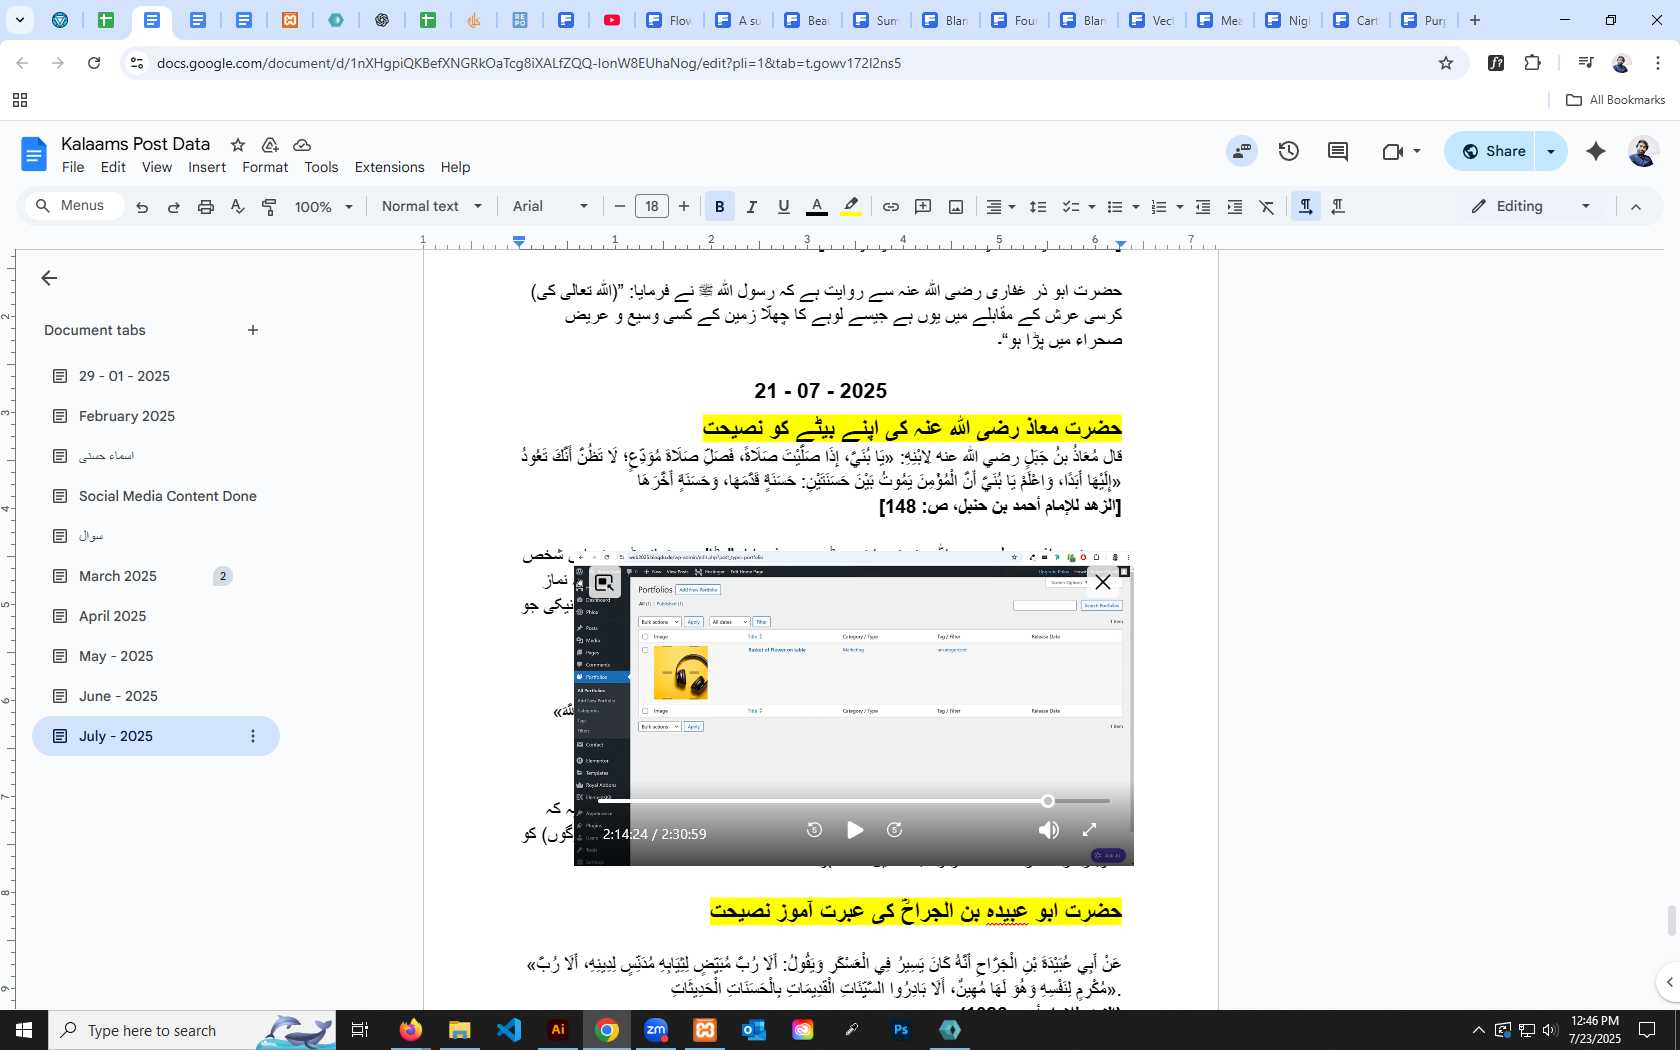Click the back arrow to close the tabs panel
Screen dimensions: 1680x1050
click(x=49, y=278)
